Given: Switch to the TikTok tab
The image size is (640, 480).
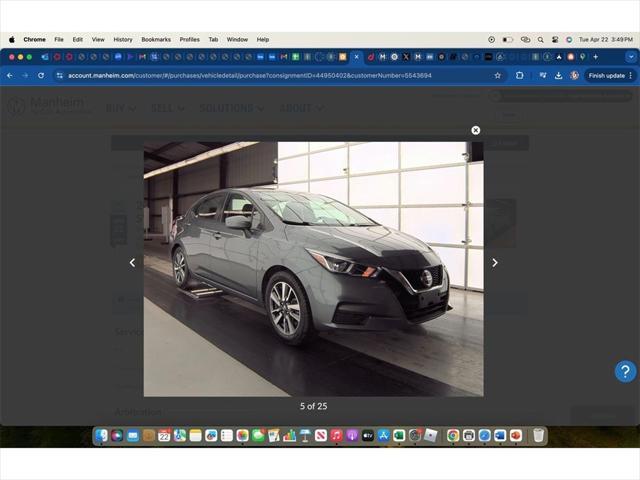Looking at the screenshot, I should point(371,57).
